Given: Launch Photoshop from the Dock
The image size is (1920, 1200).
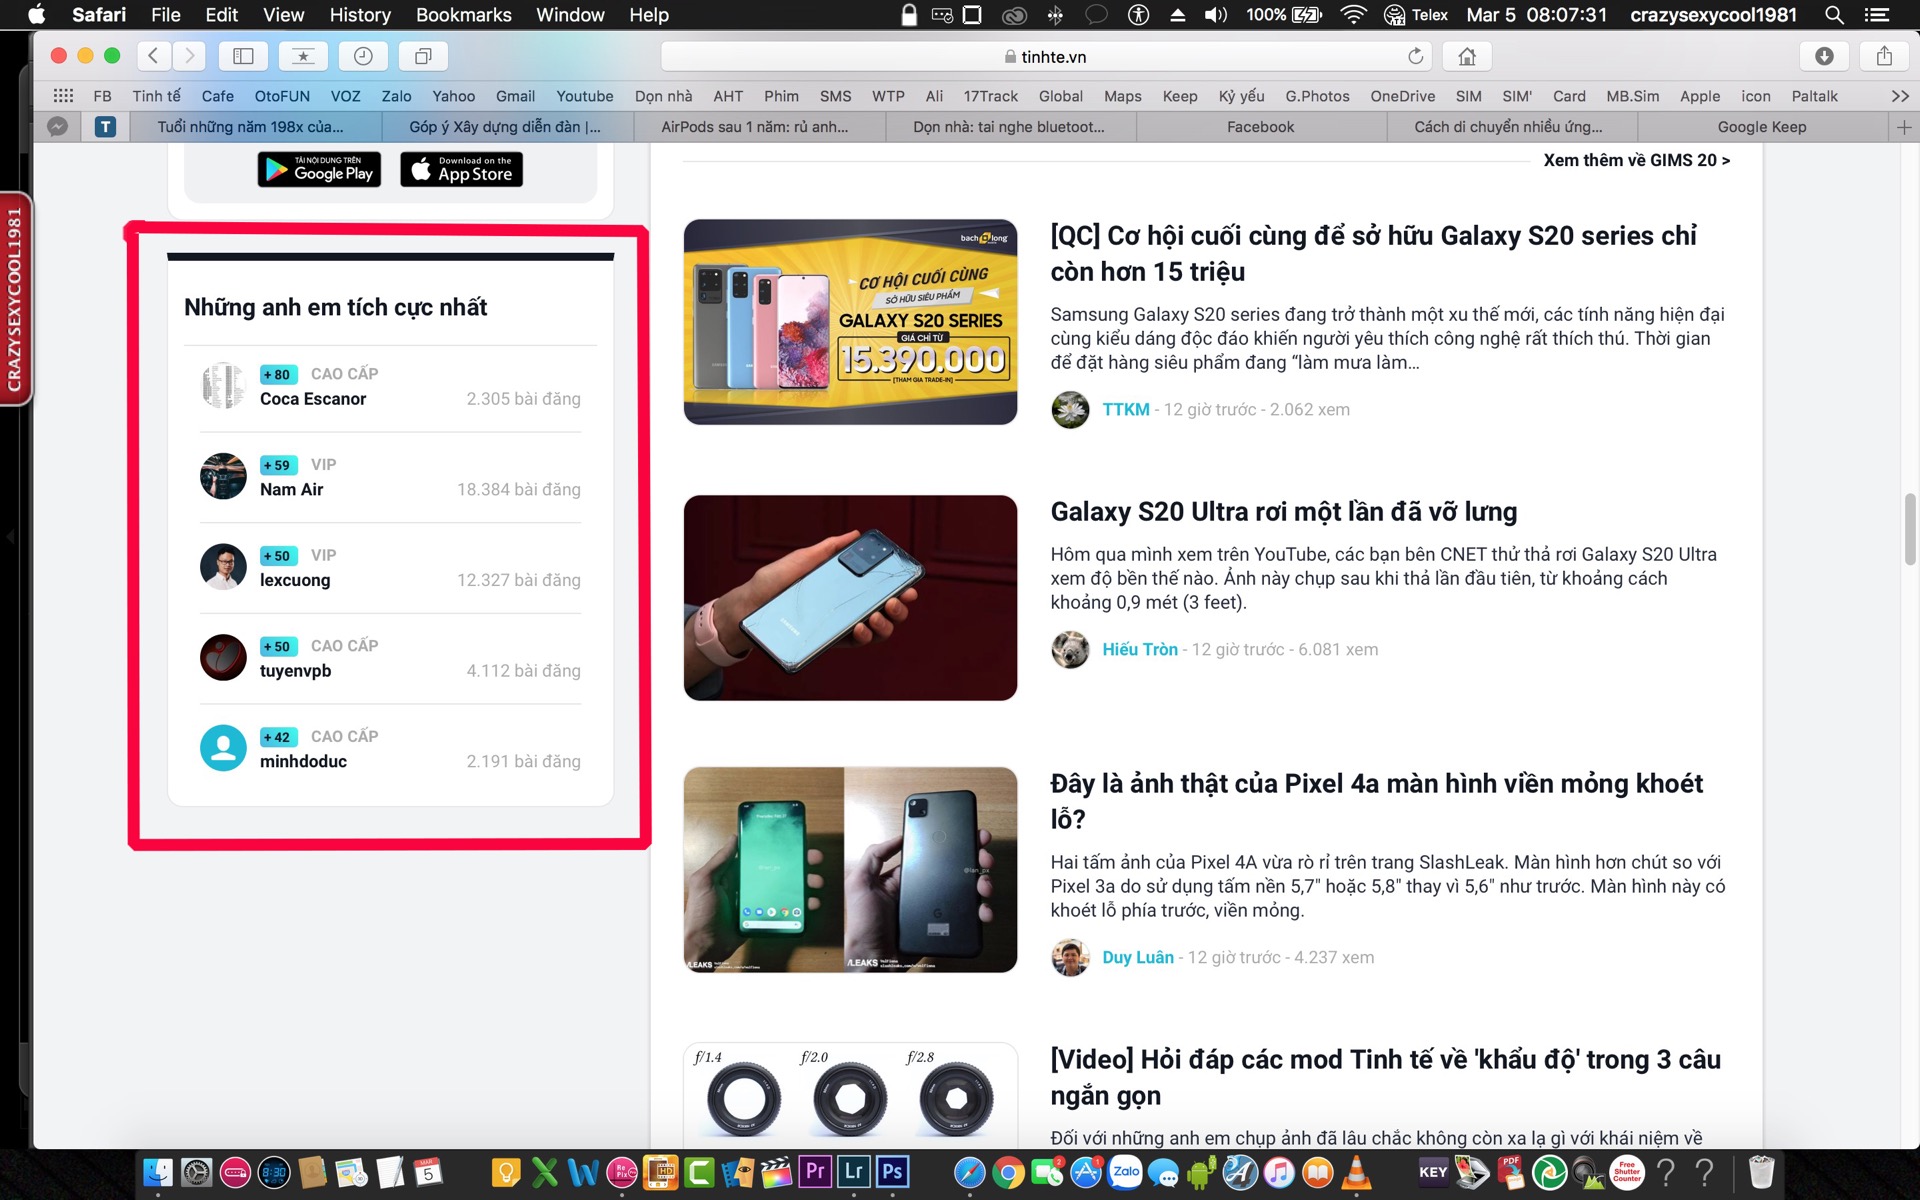Looking at the screenshot, I should pyautogui.click(x=892, y=1171).
